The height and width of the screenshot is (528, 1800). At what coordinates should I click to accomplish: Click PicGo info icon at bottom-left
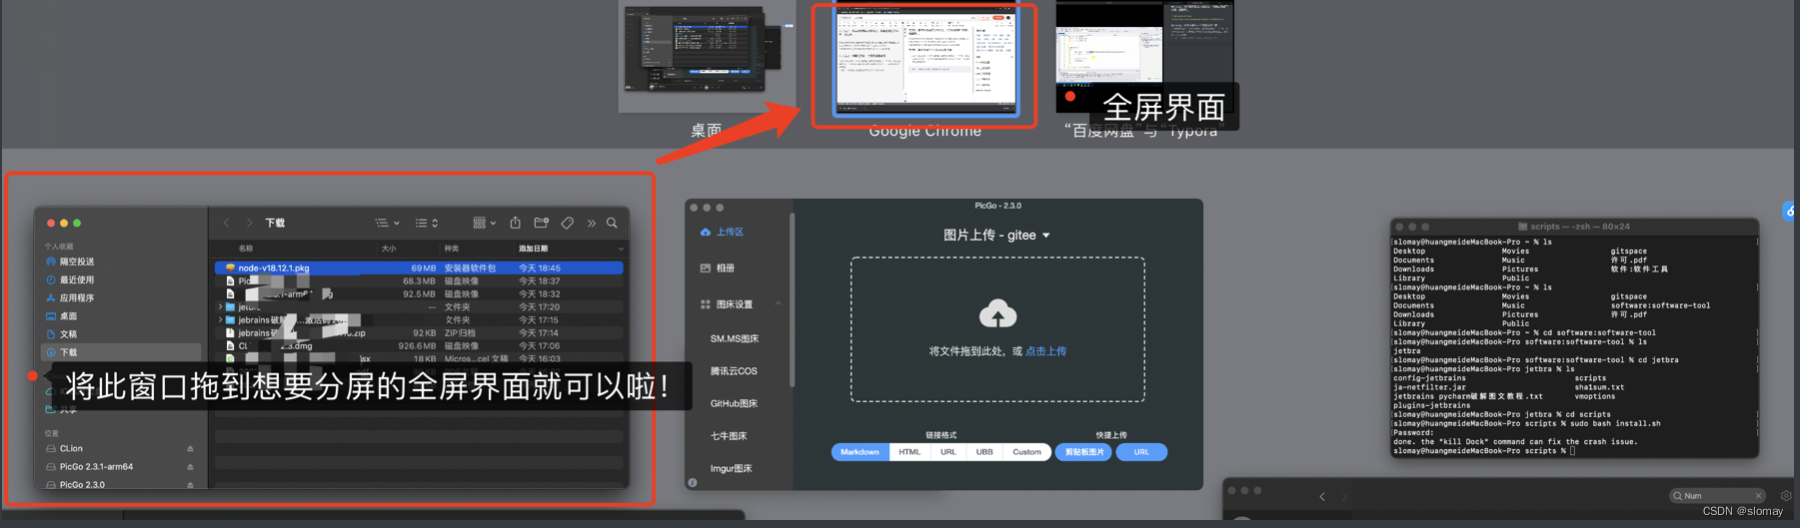click(x=692, y=482)
